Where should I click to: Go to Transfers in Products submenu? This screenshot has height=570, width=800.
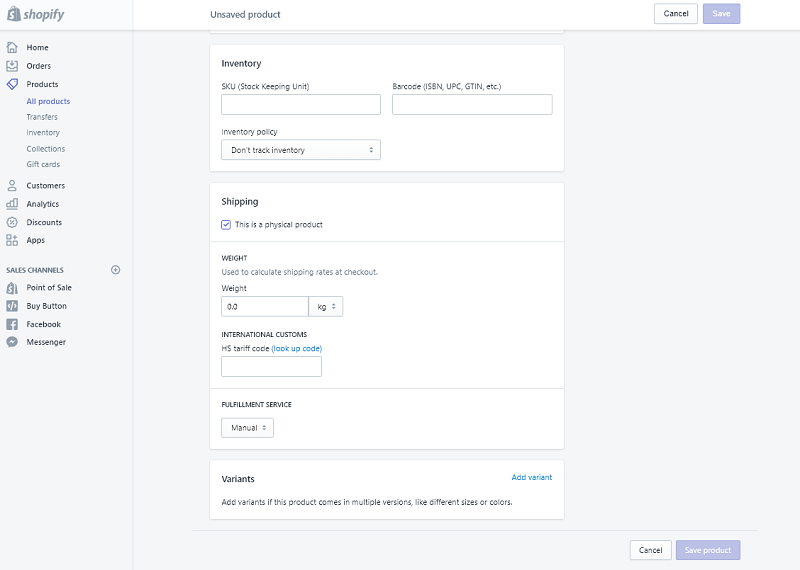click(x=42, y=117)
